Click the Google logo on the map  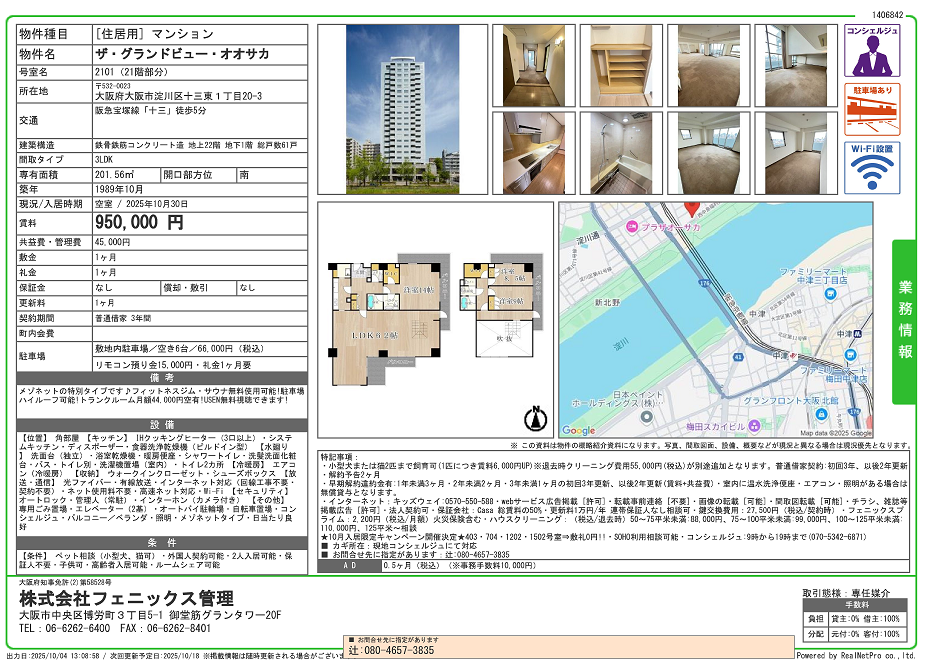click(579, 430)
